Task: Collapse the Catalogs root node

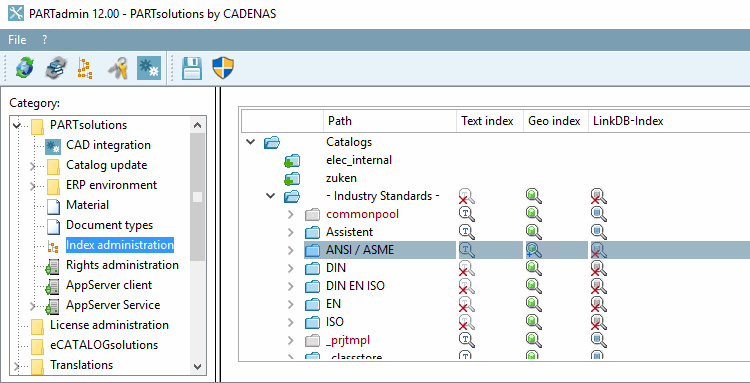Action: [250, 142]
